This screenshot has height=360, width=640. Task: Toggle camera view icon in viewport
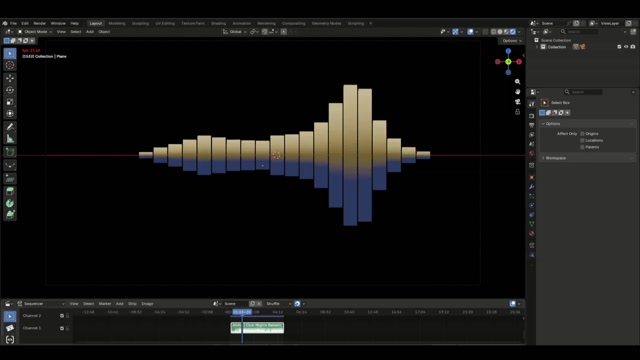click(x=518, y=102)
